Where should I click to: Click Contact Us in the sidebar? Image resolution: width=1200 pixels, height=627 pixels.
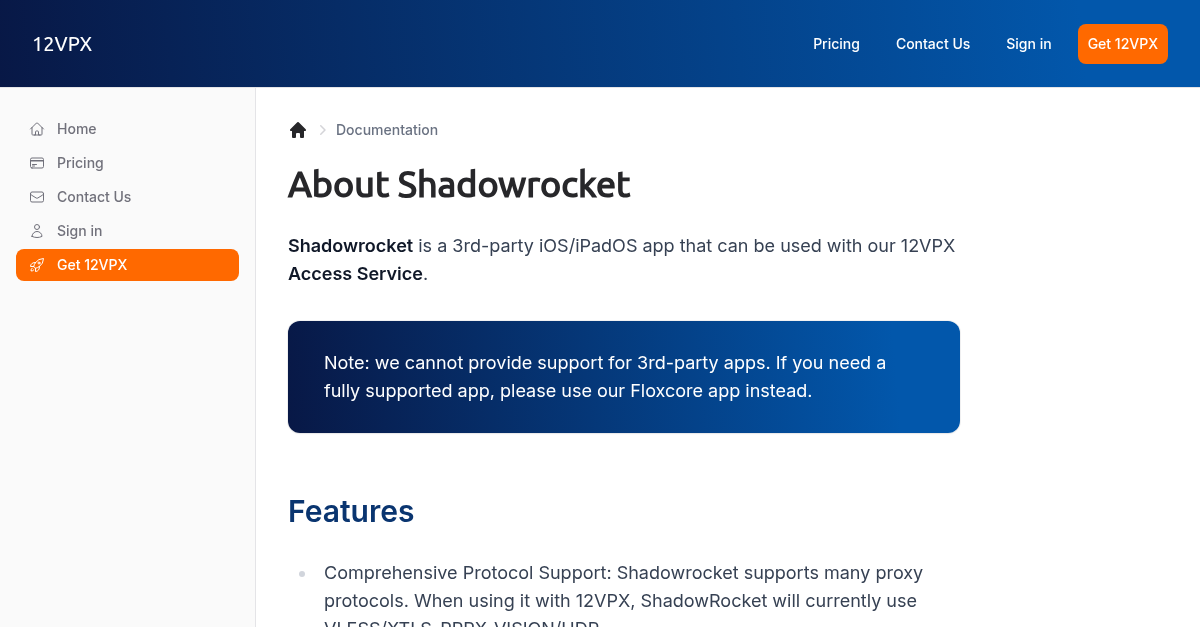93,197
